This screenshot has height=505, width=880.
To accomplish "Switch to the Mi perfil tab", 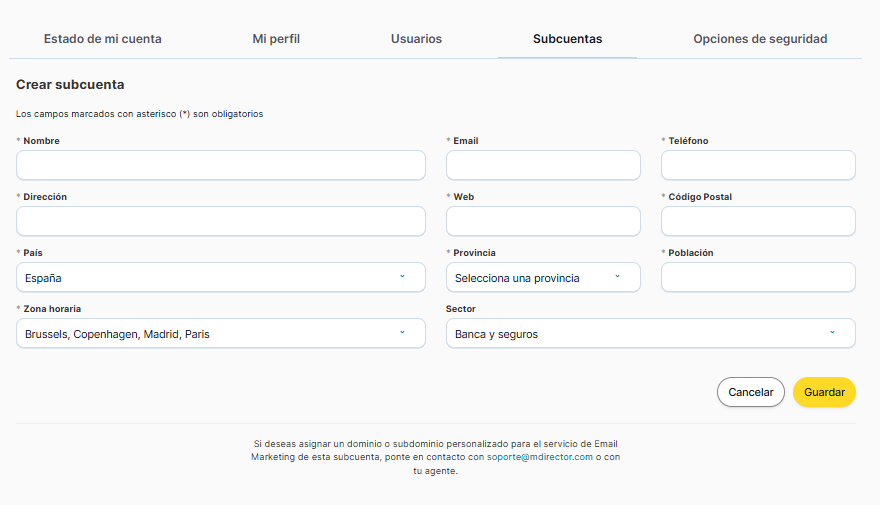I will (x=276, y=39).
